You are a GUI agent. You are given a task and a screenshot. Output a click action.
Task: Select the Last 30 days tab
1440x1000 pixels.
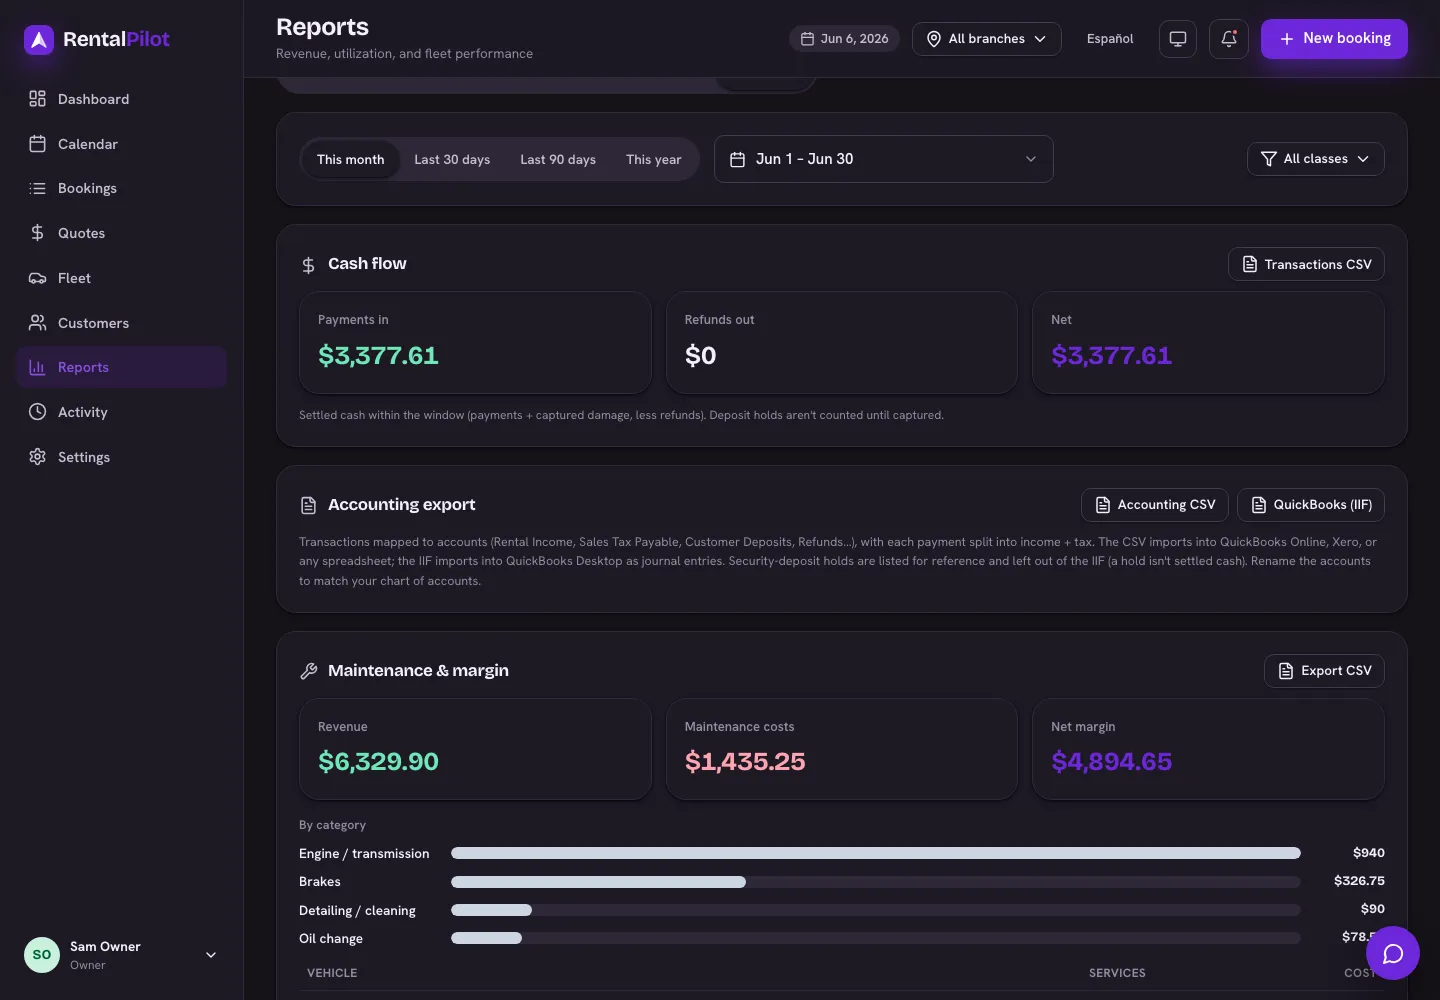(x=452, y=159)
